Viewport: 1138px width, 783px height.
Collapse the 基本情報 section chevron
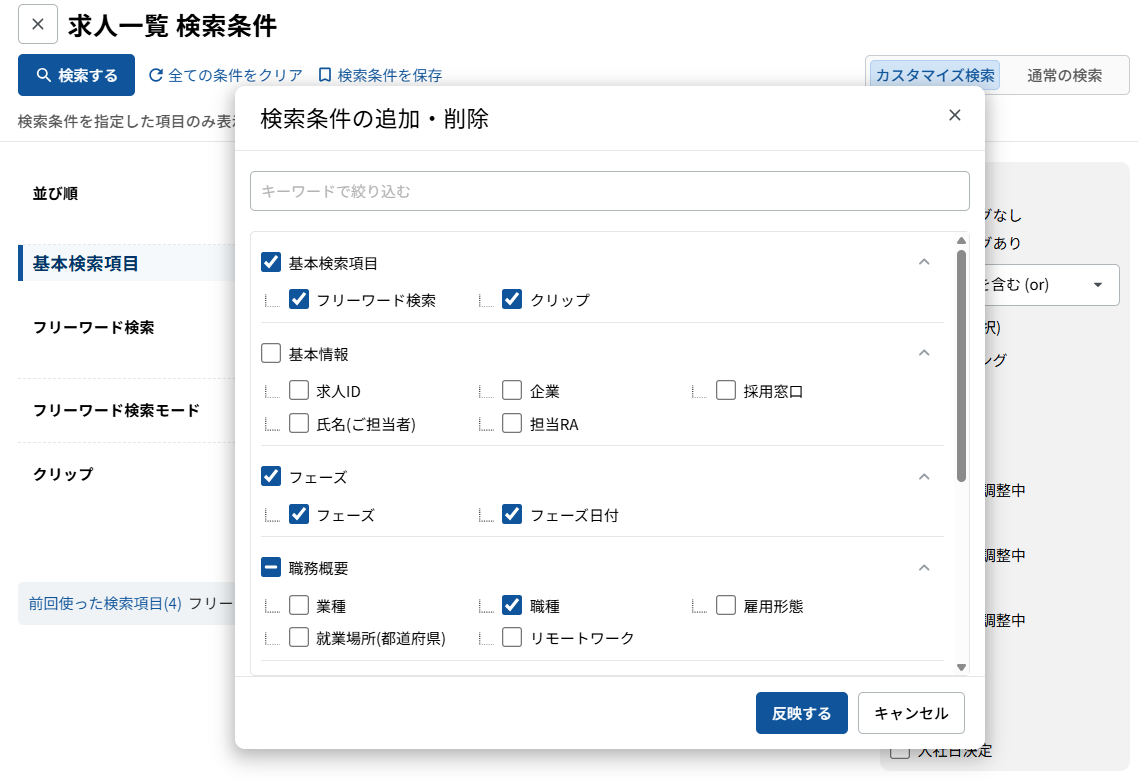pyautogui.click(x=924, y=353)
